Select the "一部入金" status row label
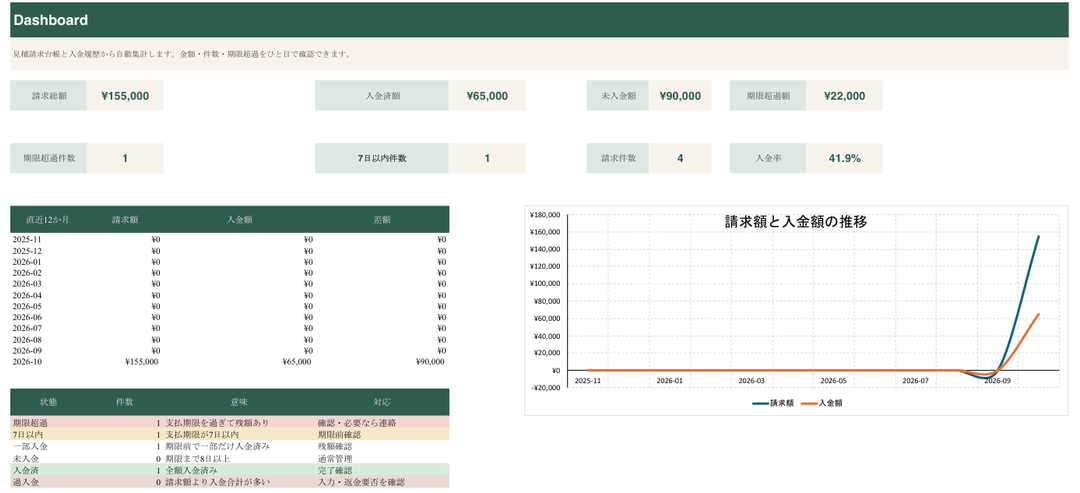This screenshot has height=493, width=1080. pos(30,446)
